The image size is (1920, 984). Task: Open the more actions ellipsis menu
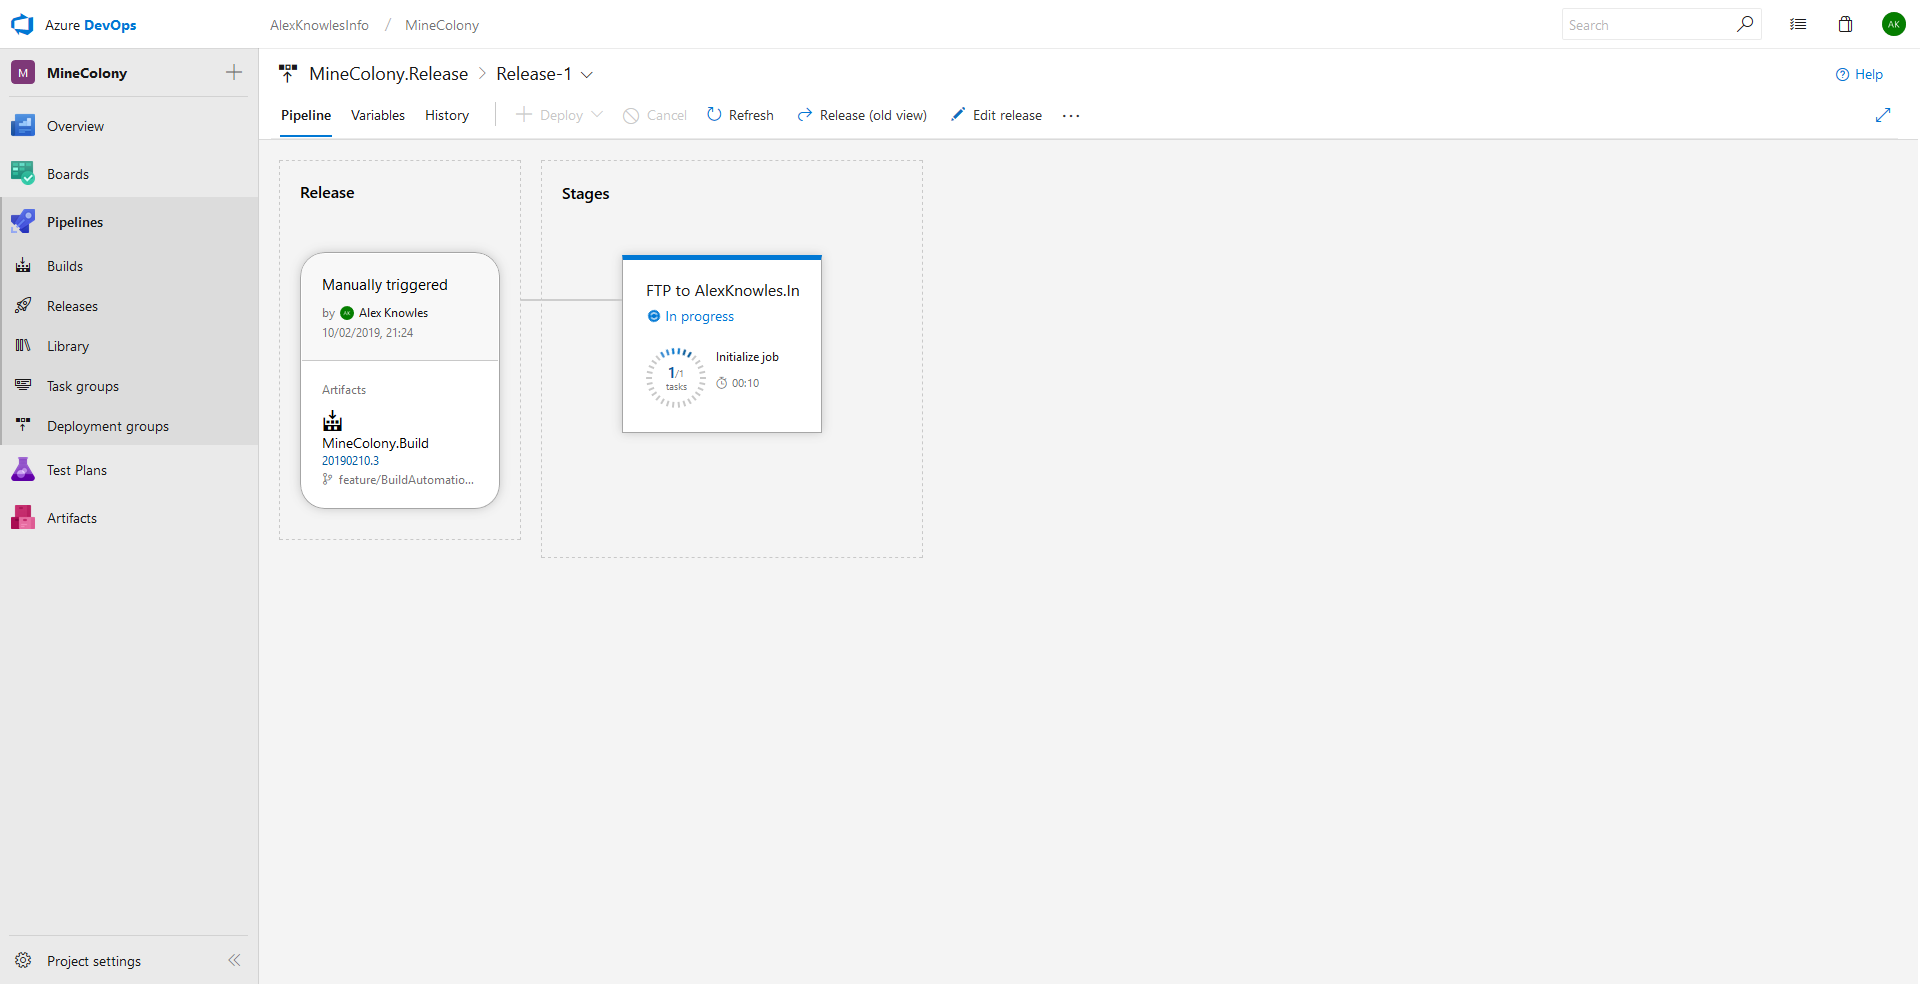[x=1071, y=116]
